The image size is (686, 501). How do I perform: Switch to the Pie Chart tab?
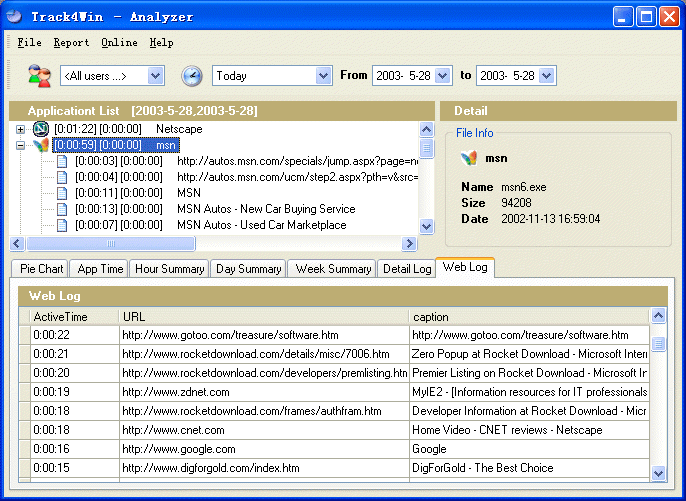(x=40, y=269)
